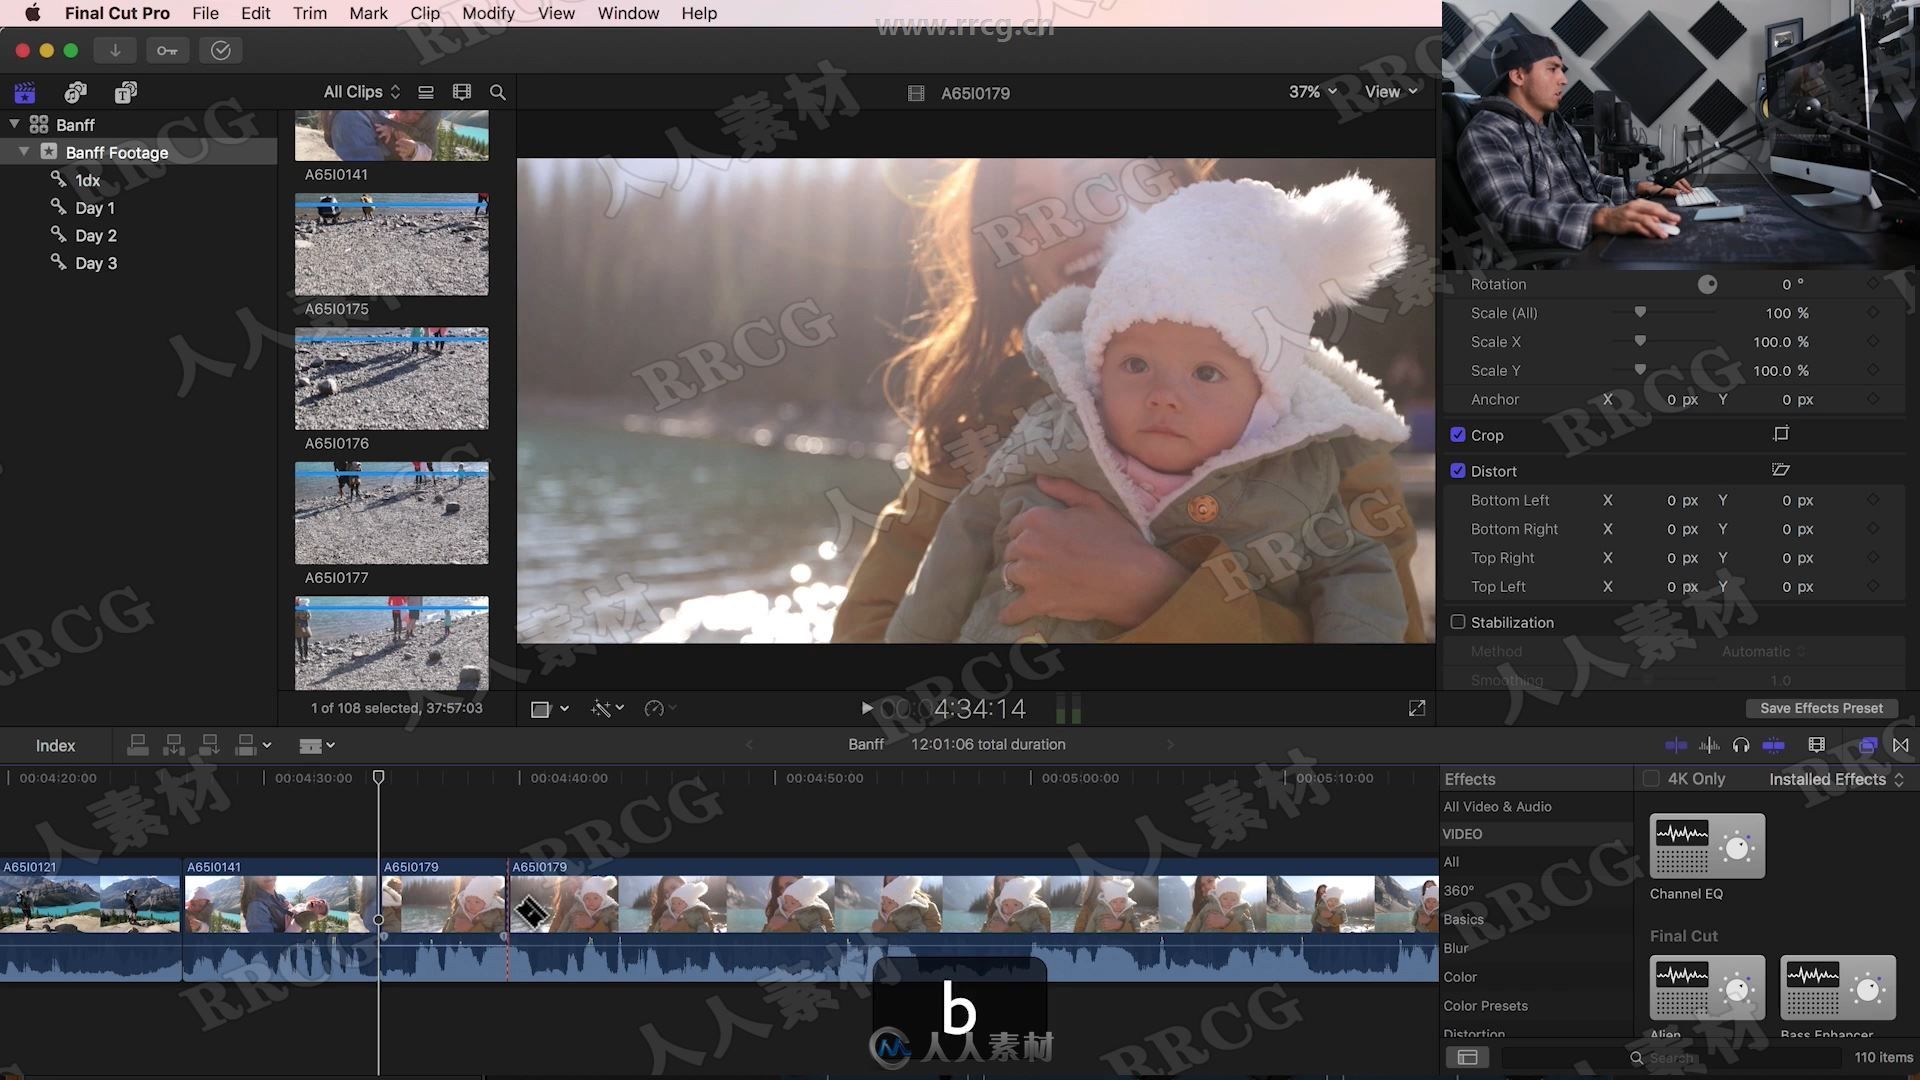Click the browser search magnifier
Screen dimensions: 1920x1080
(497, 92)
